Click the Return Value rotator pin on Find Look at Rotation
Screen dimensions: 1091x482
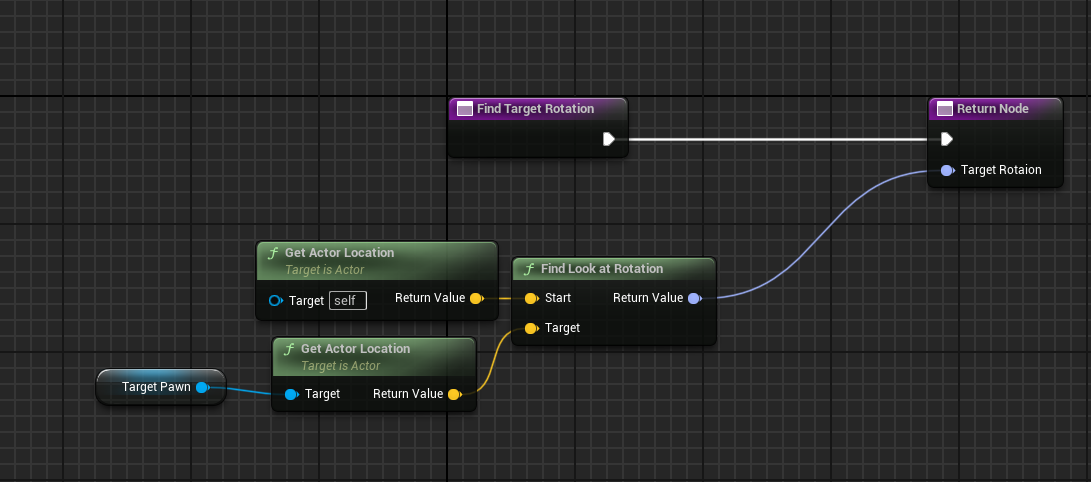tap(694, 298)
